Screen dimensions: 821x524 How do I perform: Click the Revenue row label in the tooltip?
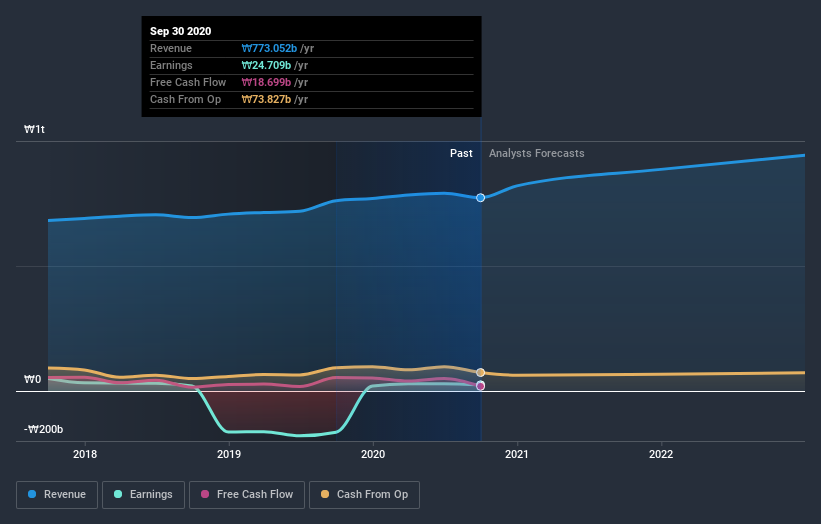pyautogui.click(x=171, y=48)
